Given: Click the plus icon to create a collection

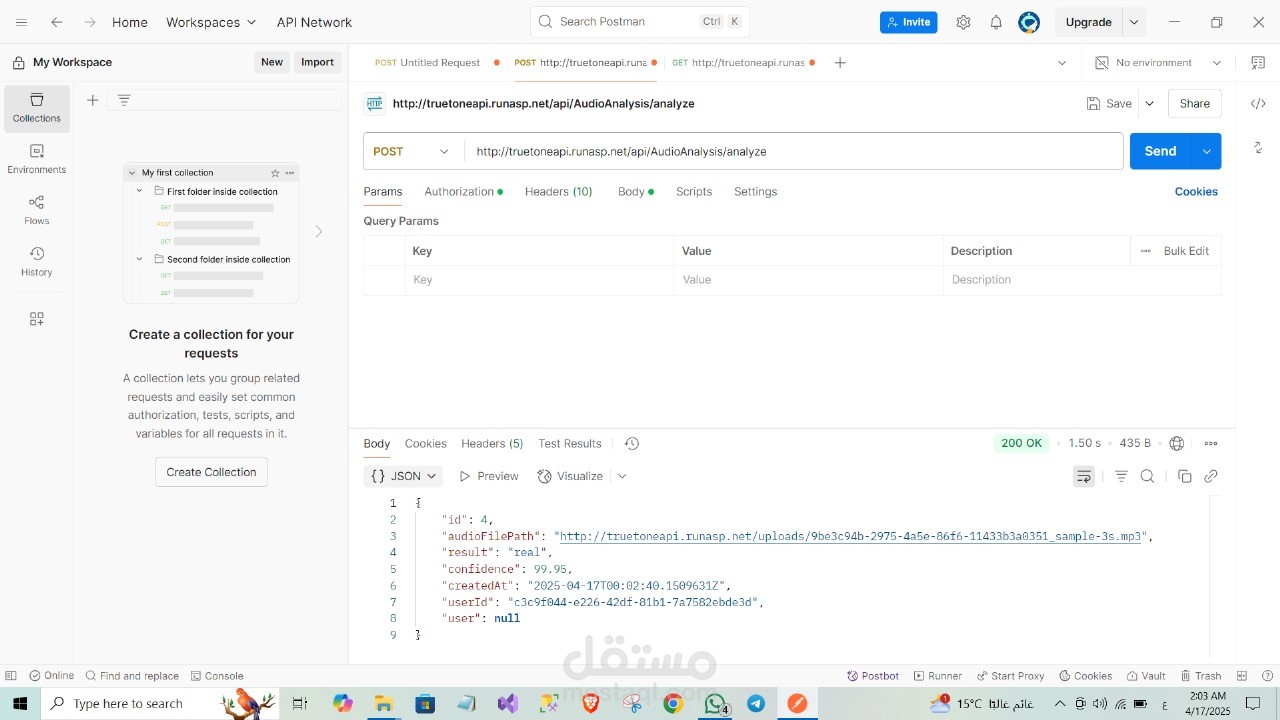Looking at the screenshot, I should tap(93, 100).
